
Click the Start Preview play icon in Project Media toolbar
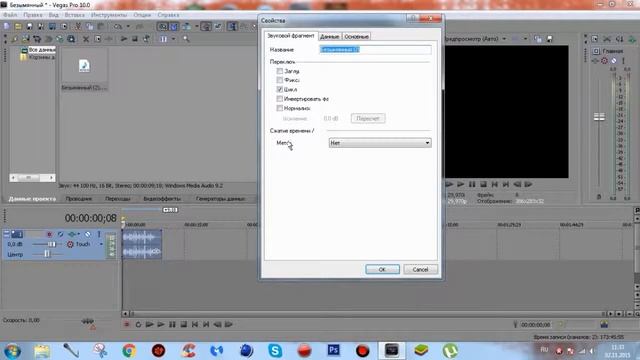click(124, 39)
